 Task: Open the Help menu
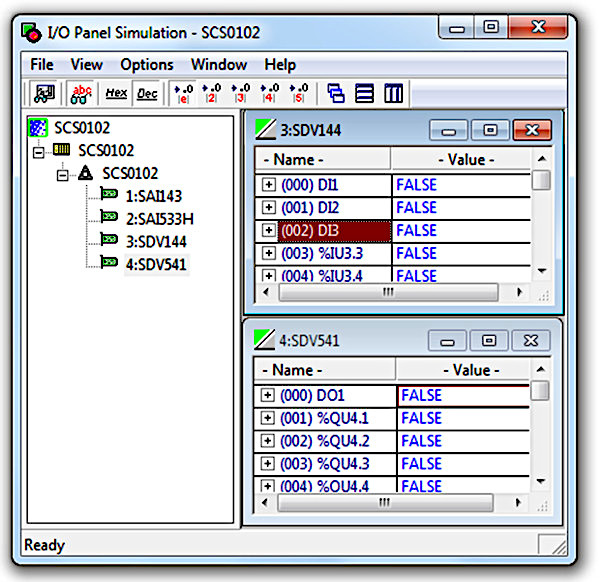[x=280, y=64]
